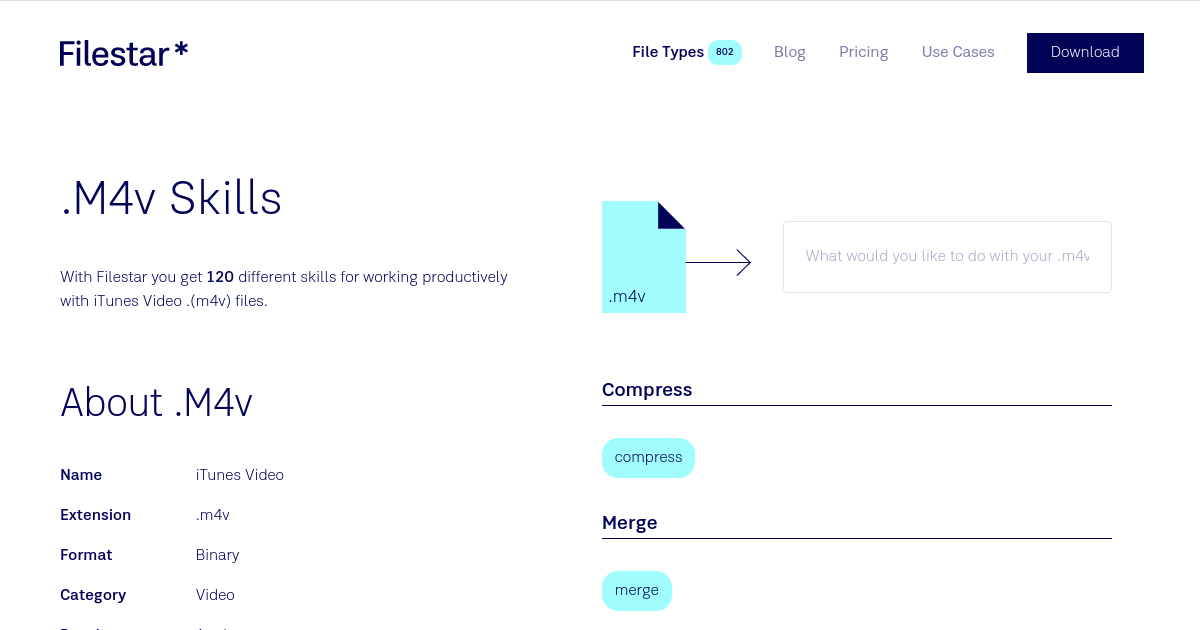Click the Merge section heading

(x=630, y=523)
